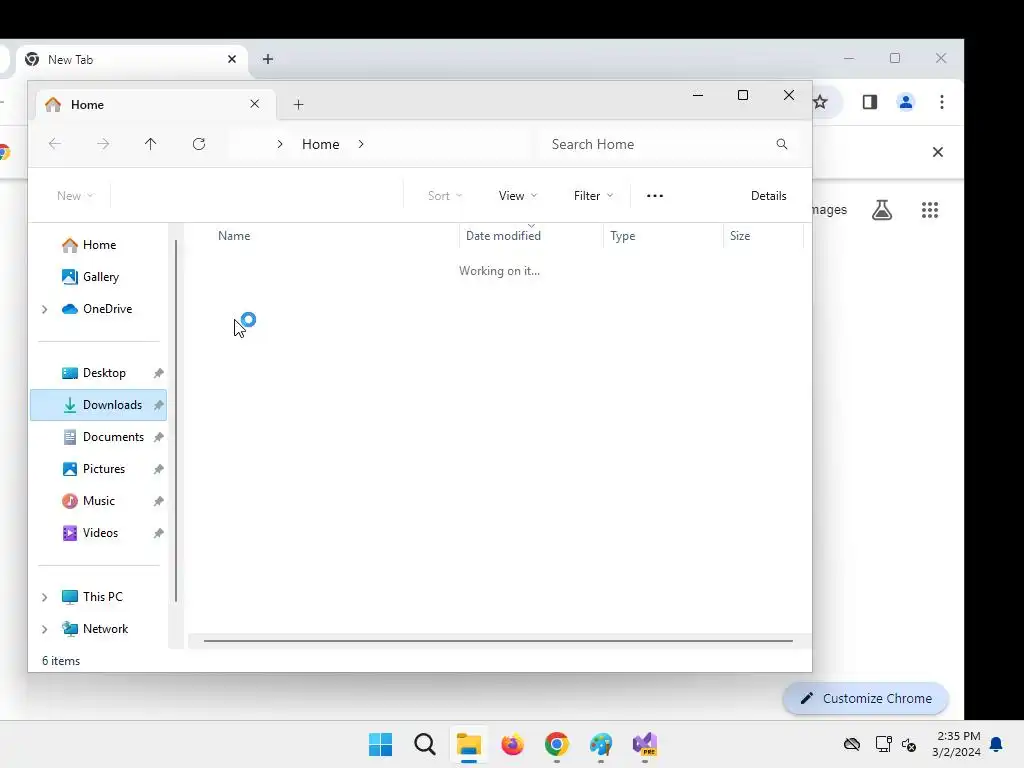Open the Windows Start menu
The image size is (1024, 768).
pyautogui.click(x=380, y=744)
